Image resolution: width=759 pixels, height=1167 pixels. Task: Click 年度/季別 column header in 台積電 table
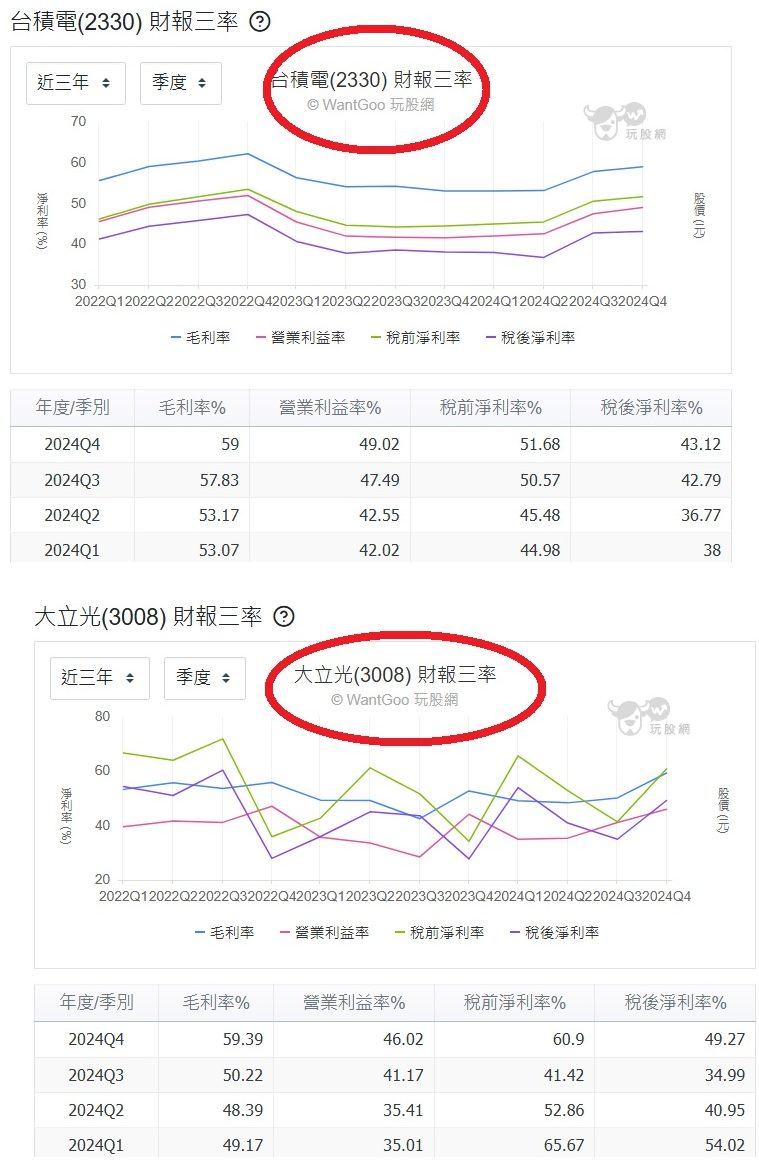coord(72,407)
